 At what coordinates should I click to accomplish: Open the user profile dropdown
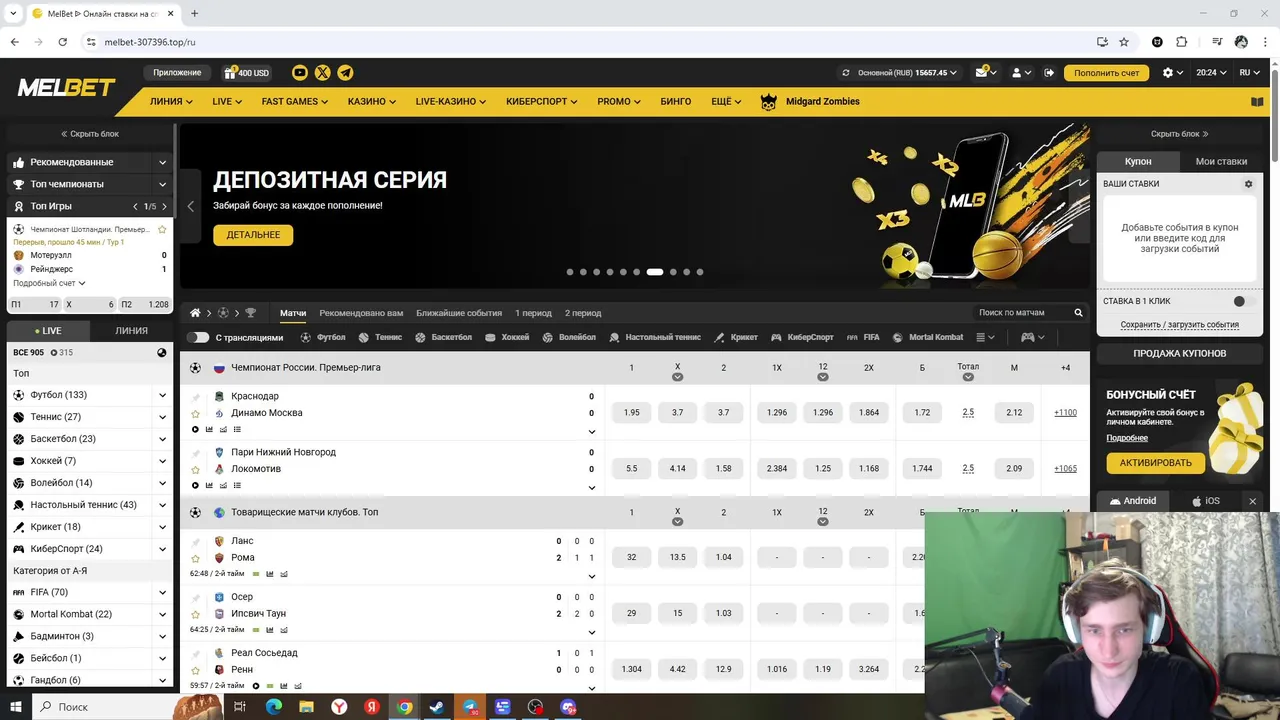pyautogui.click(x=1021, y=73)
